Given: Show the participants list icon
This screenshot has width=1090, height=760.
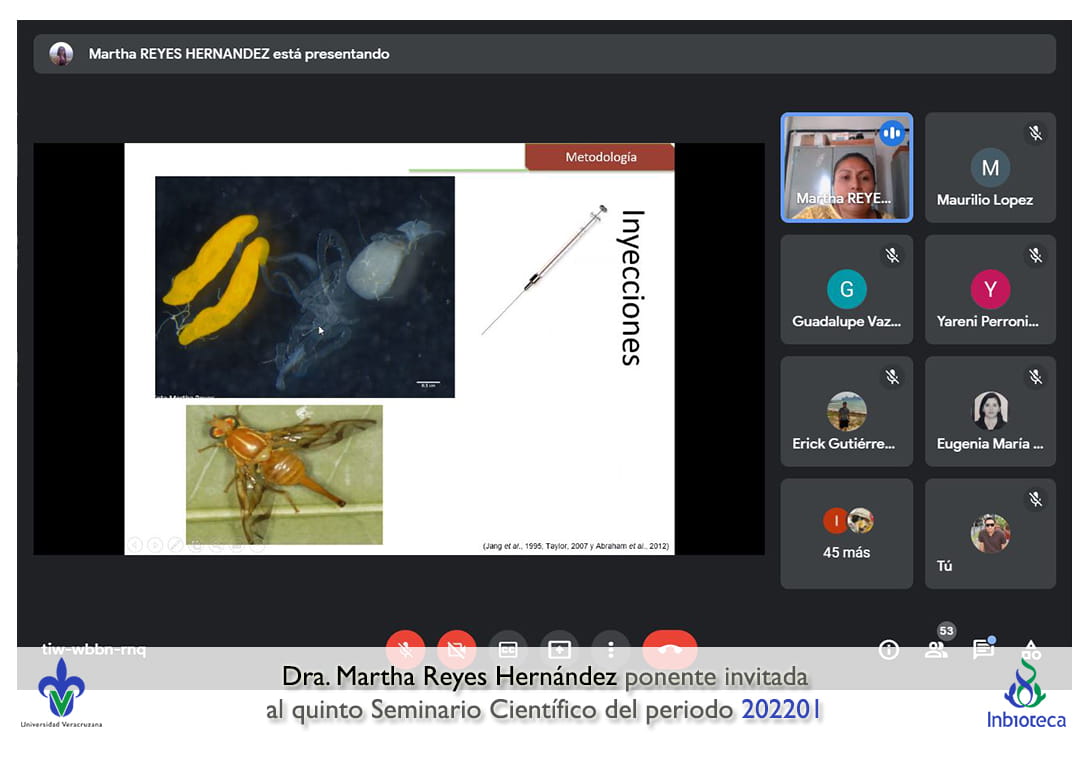Looking at the screenshot, I should click(936, 650).
